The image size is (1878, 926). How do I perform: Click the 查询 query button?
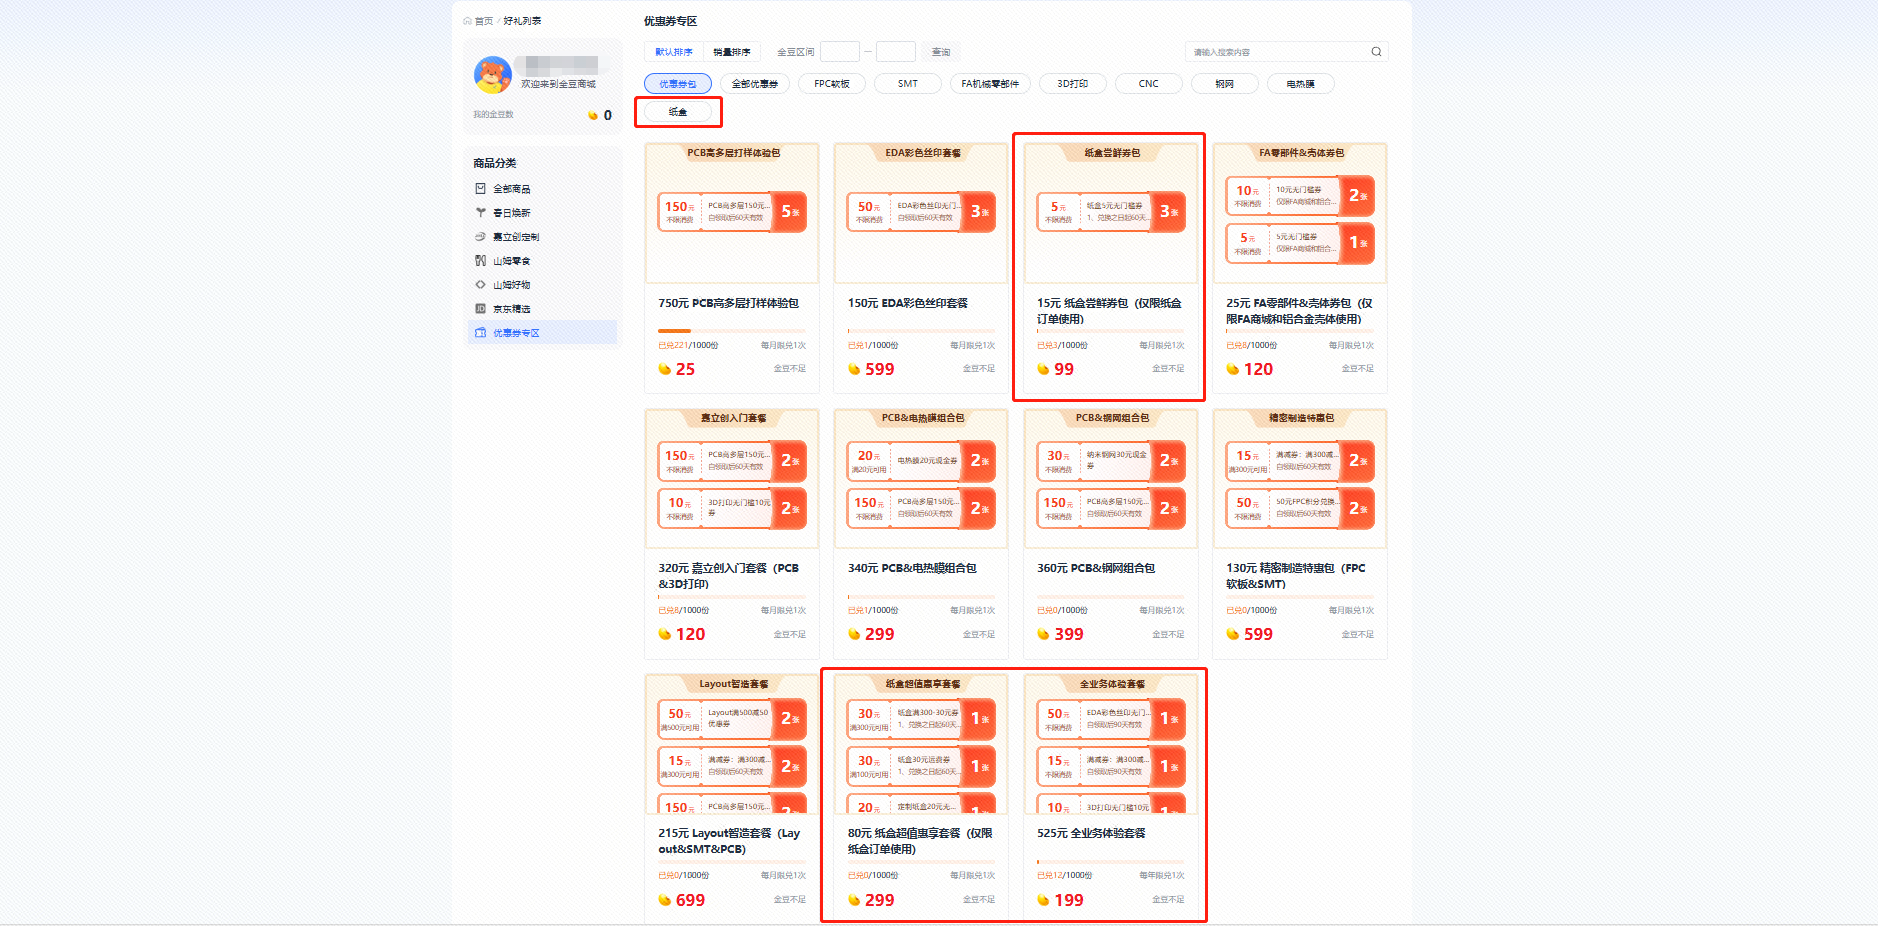tap(940, 52)
